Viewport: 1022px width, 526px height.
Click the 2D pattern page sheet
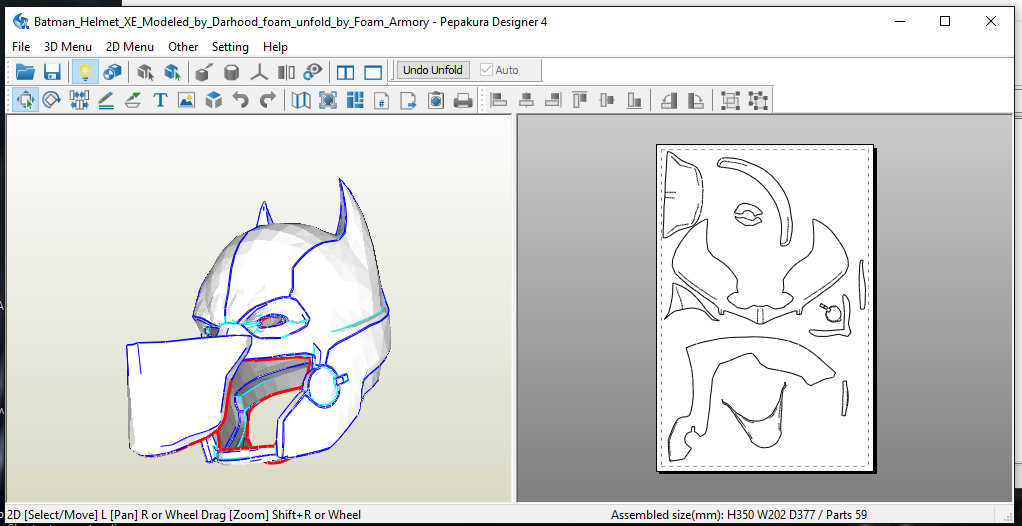pos(765,307)
